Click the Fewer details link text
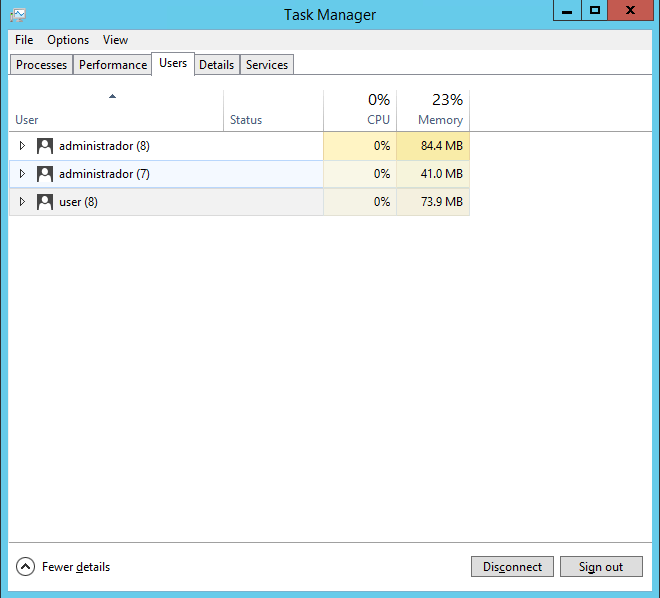The image size is (660, 598). click(76, 567)
